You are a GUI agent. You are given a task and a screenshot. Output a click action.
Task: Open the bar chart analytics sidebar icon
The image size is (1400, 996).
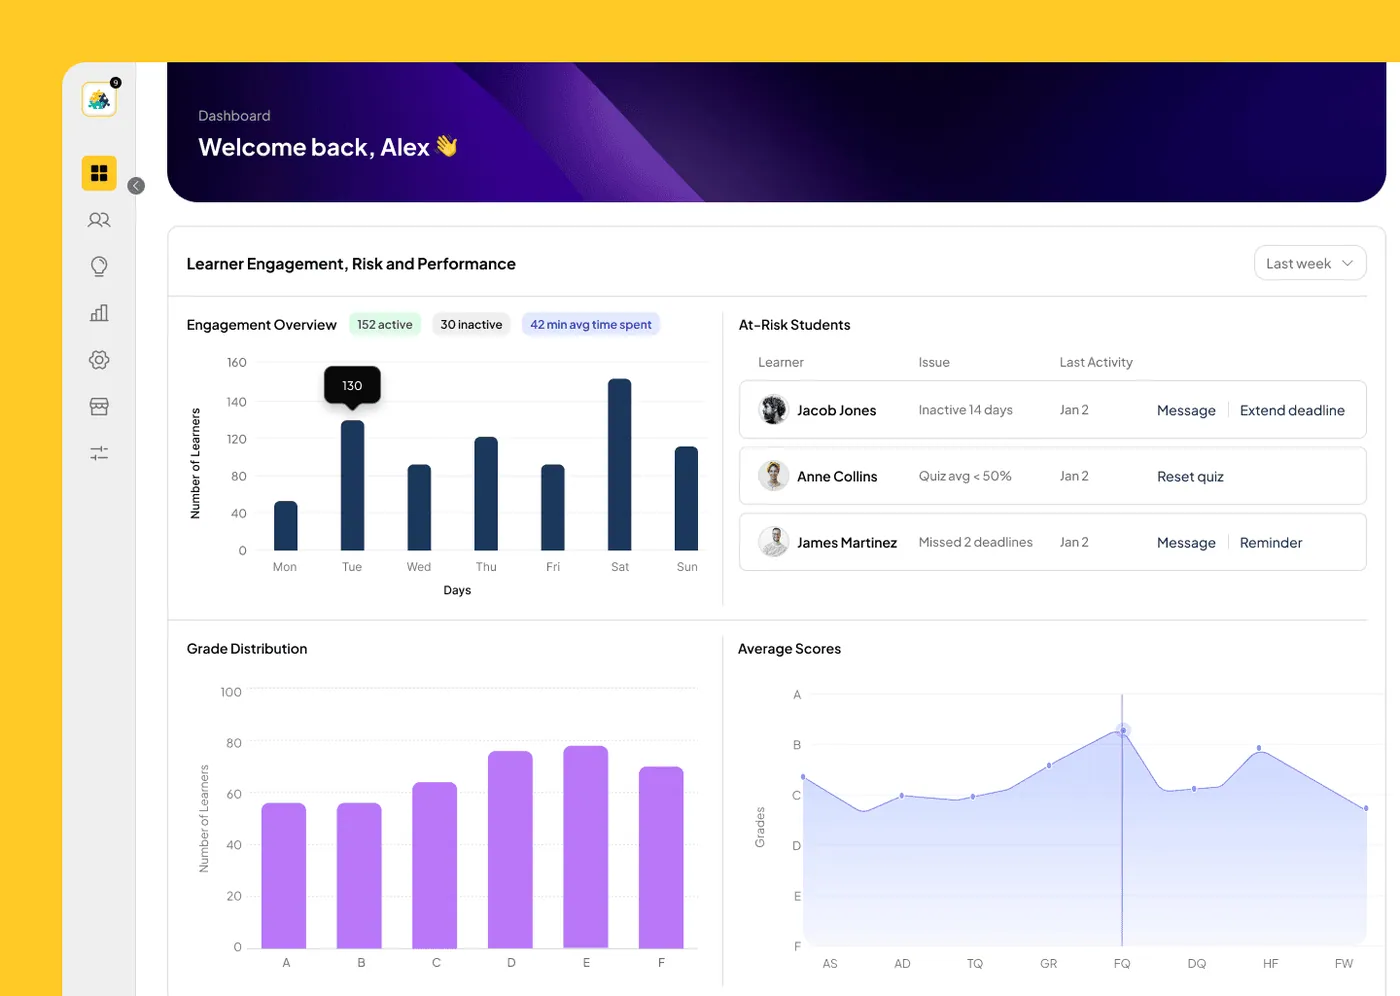coord(99,313)
